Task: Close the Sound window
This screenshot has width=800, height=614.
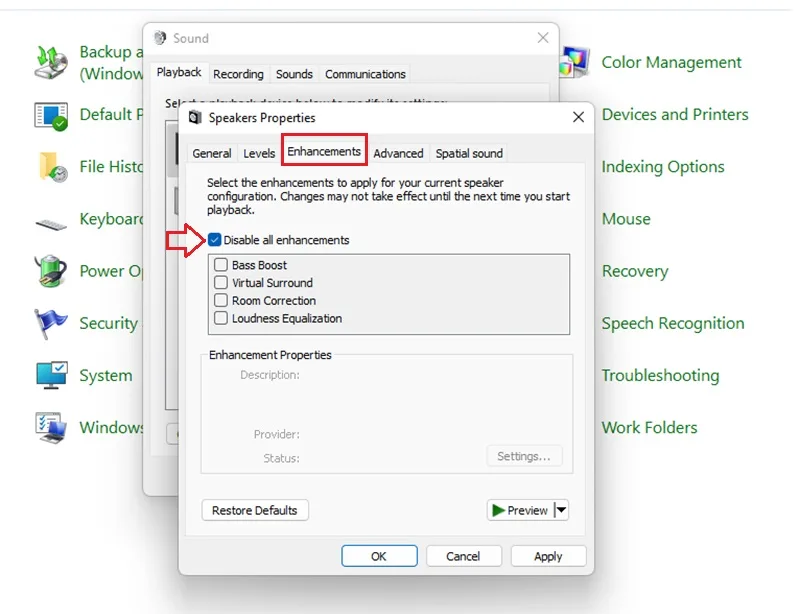Action: [543, 38]
